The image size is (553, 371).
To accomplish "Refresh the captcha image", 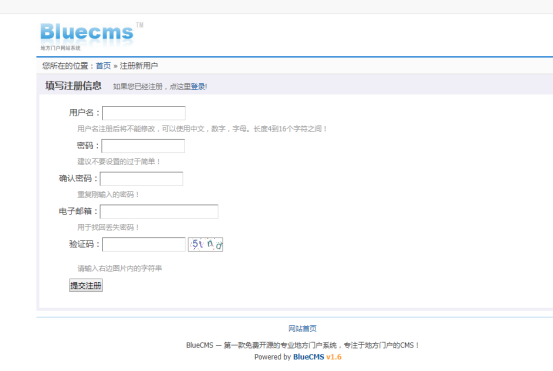I will coord(206,244).
